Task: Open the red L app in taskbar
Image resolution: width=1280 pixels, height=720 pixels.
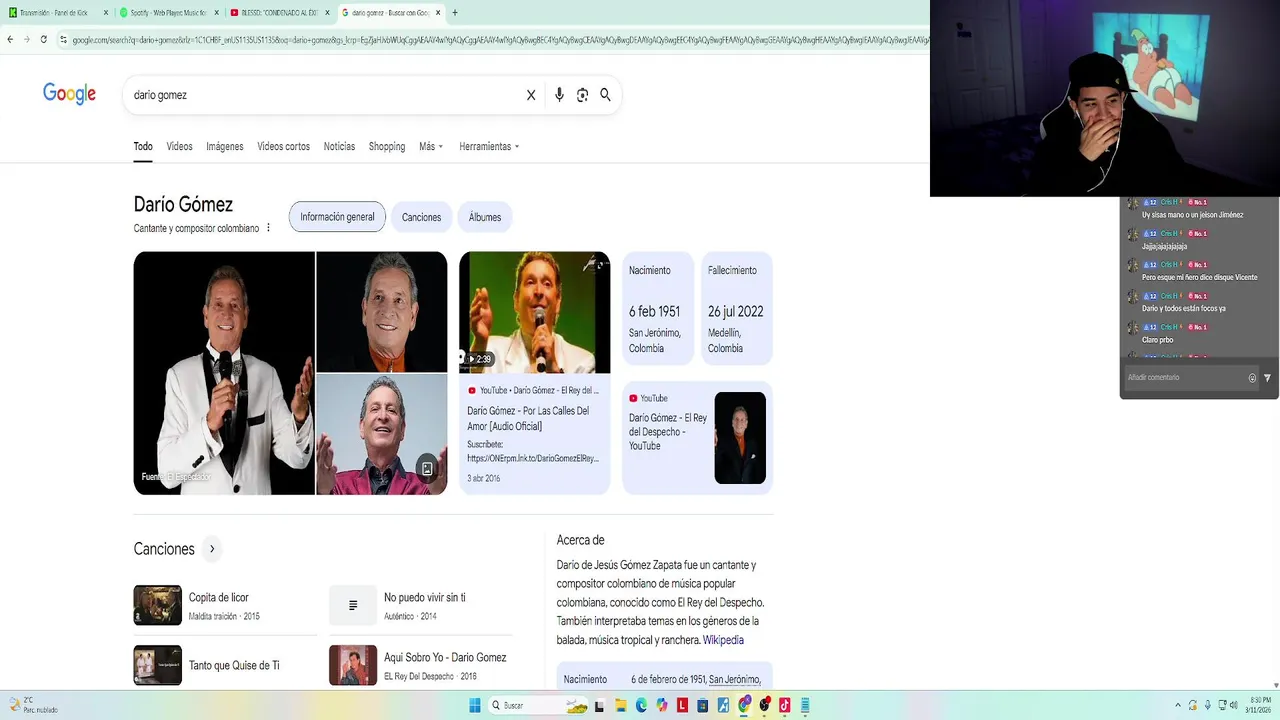Action: (x=682, y=705)
